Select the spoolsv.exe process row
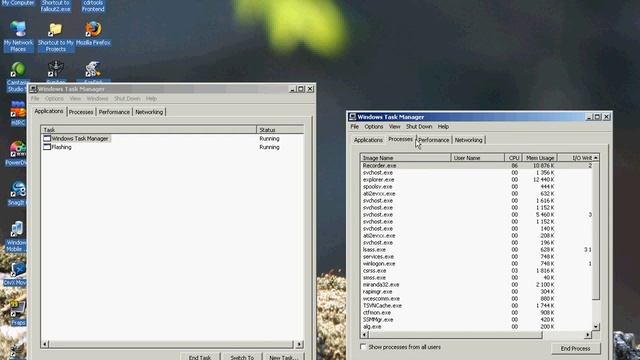 click(476, 187)
